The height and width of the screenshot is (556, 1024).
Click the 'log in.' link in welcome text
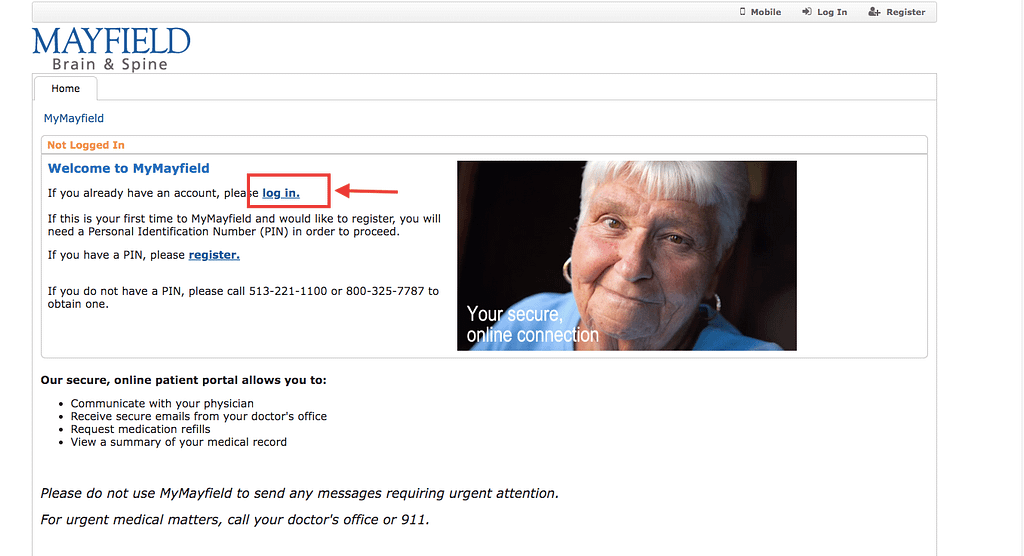pos(281,193)
